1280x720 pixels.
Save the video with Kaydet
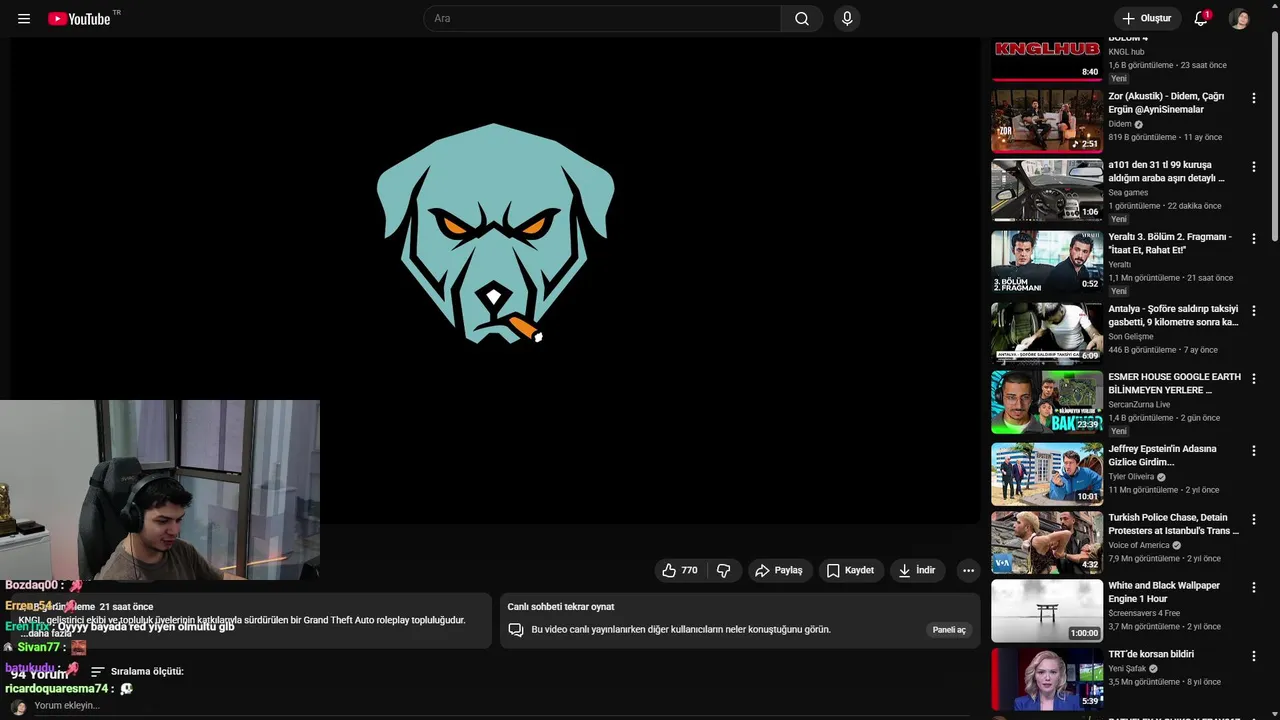click(x=850, y=570)
